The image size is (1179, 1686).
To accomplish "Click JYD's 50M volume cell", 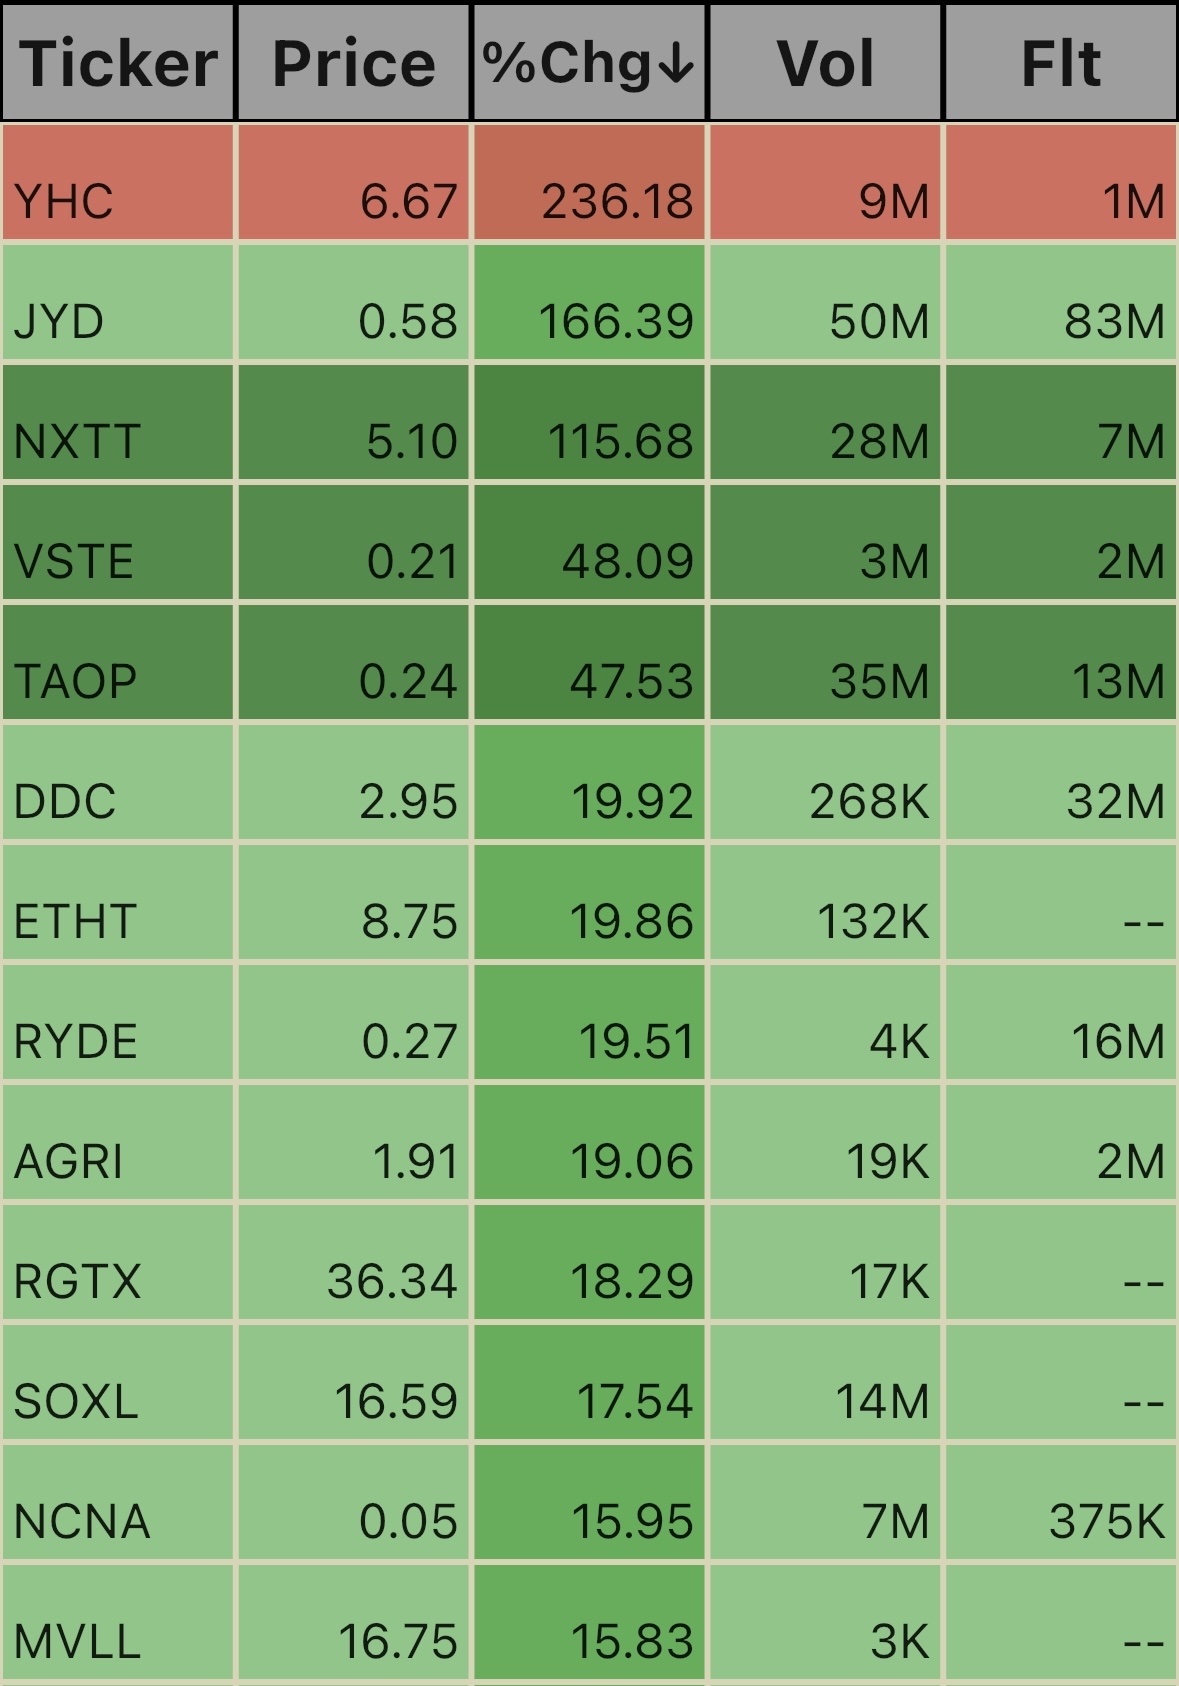I will [x=879, y=321].
